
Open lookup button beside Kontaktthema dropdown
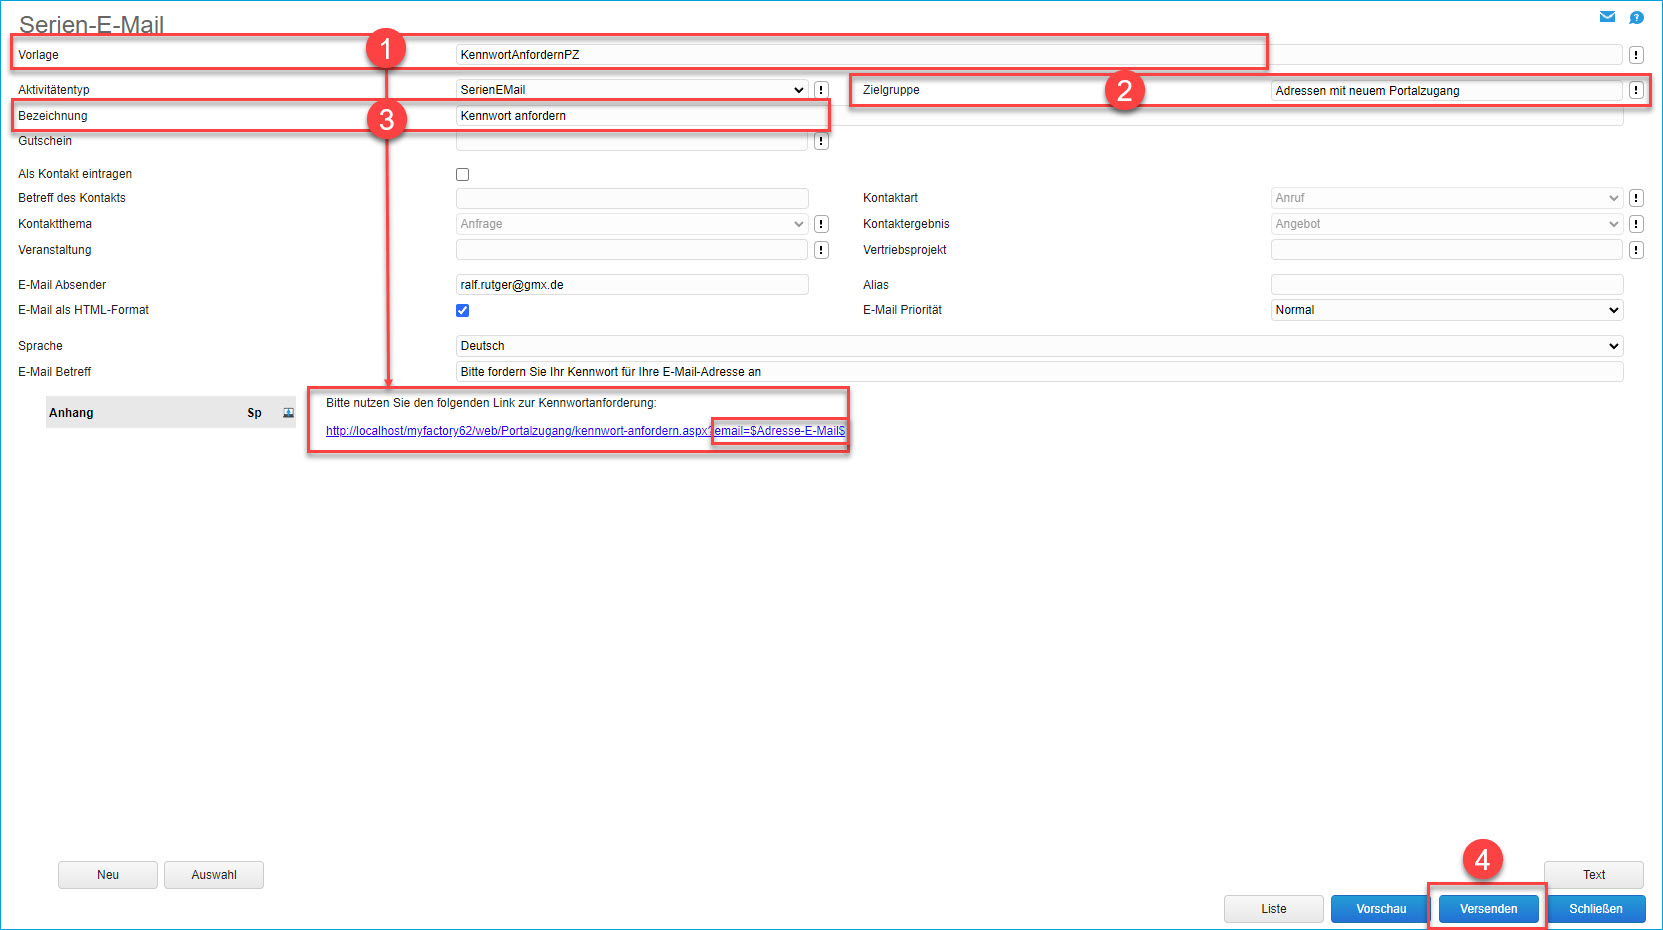pos(821,224)
